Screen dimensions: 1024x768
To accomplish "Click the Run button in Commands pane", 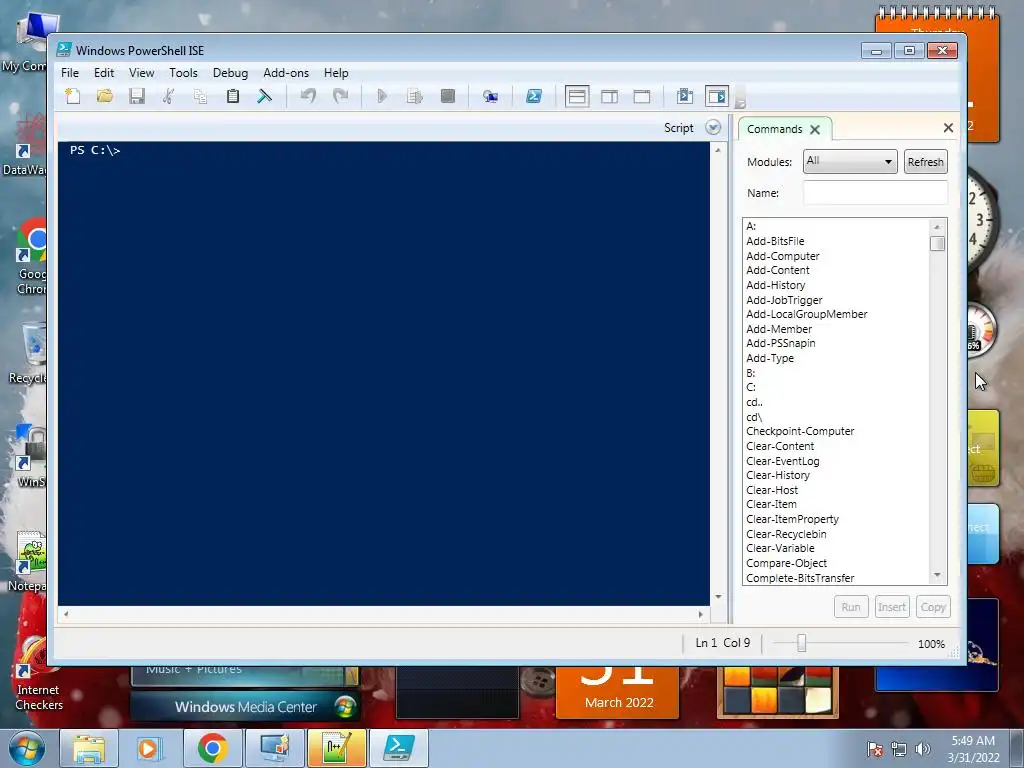I will pos(851,607).
